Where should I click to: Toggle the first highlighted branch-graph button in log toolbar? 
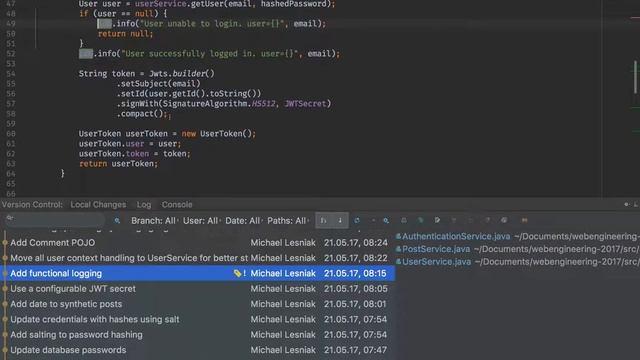(323, 220)
